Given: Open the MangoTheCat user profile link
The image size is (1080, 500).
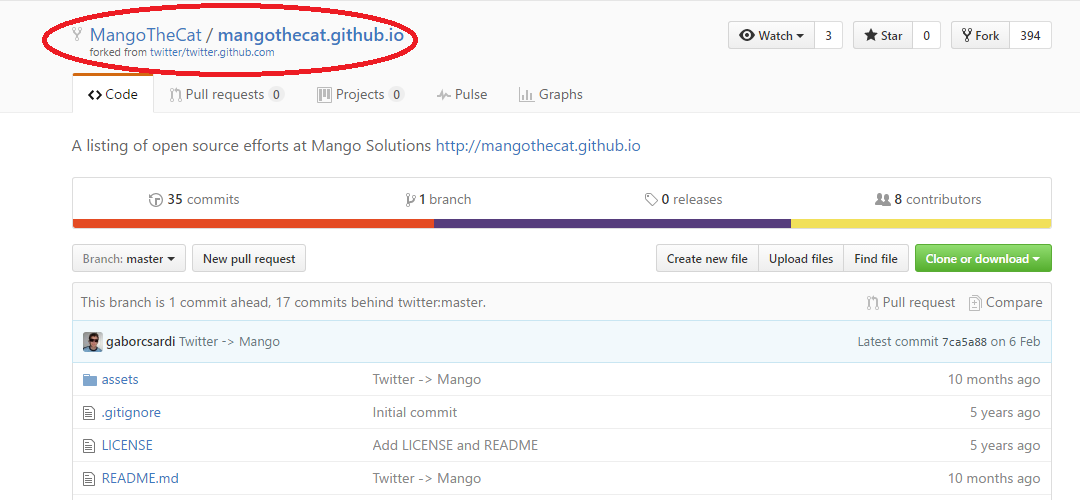Looking at the screenshot, I should [x=145, y=34].
